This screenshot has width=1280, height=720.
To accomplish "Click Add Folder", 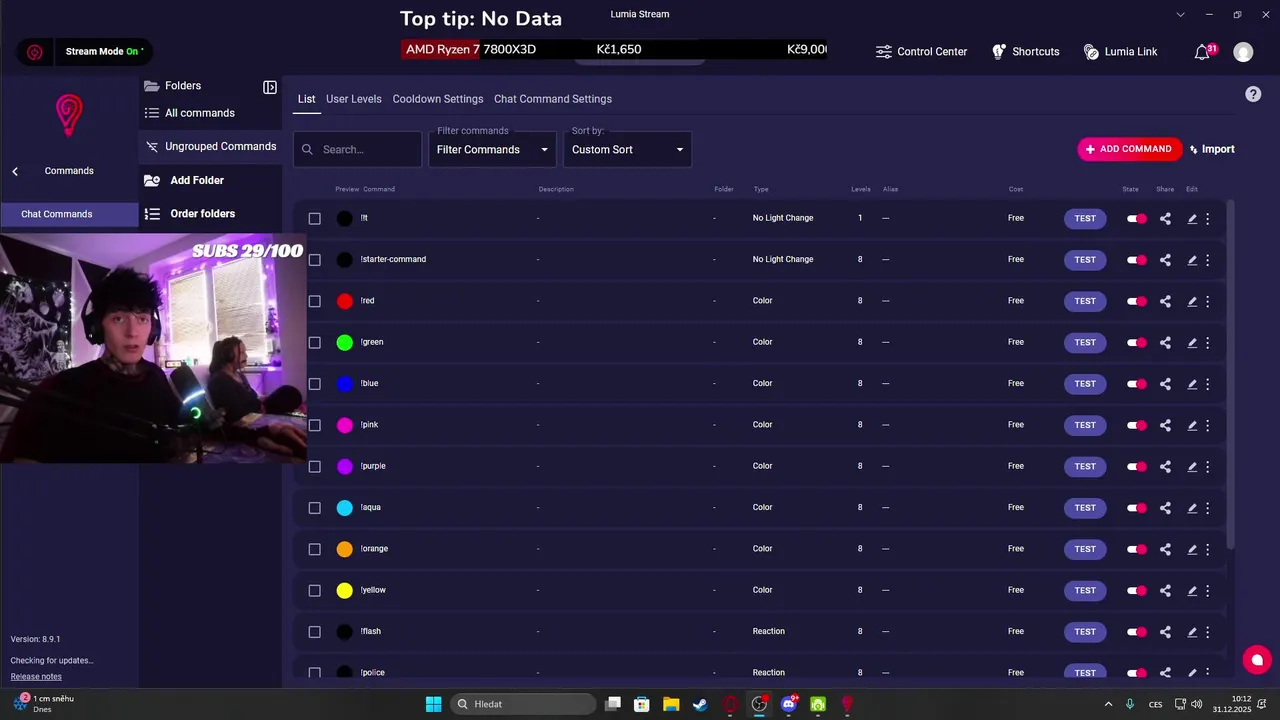I will 184,181.
